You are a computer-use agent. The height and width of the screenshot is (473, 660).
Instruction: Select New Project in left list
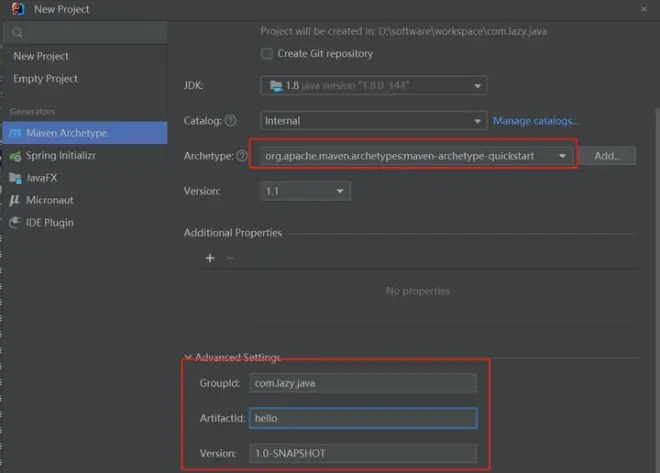pos(41,56)
